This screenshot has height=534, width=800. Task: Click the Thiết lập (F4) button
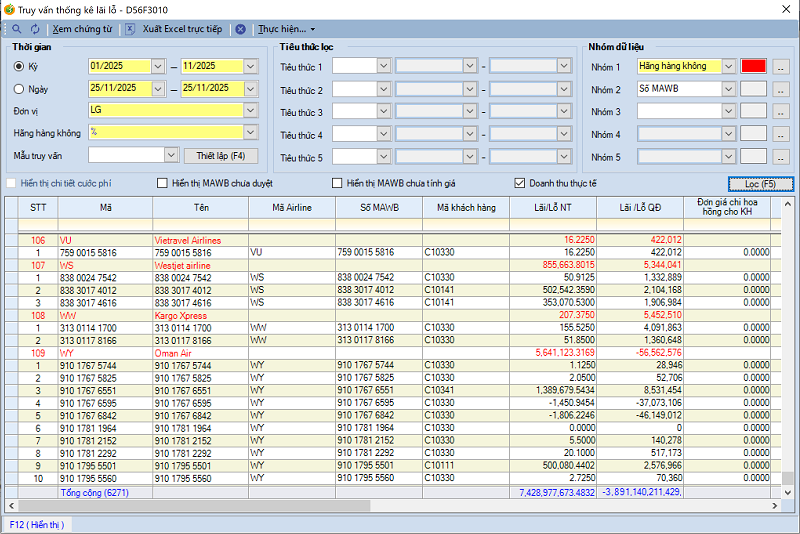(220, 155)
